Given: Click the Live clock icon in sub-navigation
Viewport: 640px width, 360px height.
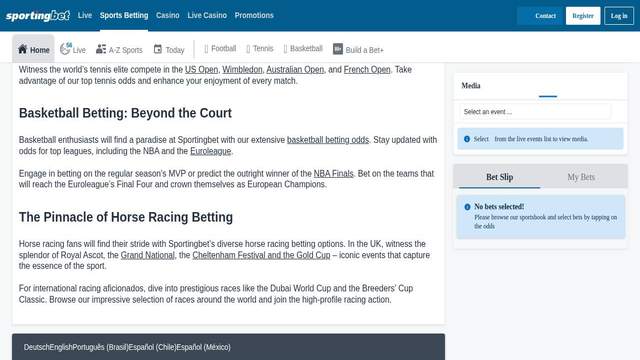Looking at the screenshot, I should (65, 49).
